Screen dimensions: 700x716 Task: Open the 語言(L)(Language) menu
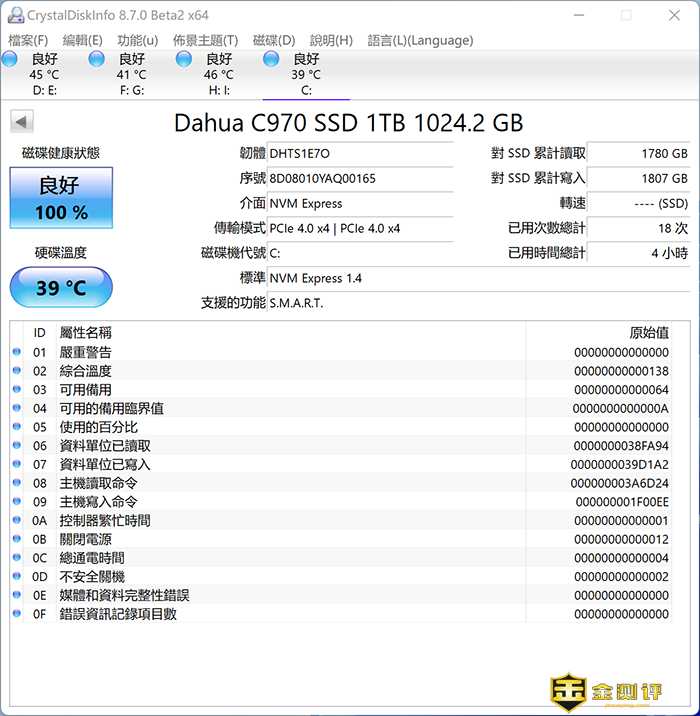pyautogui.click(x=420, y=40)
